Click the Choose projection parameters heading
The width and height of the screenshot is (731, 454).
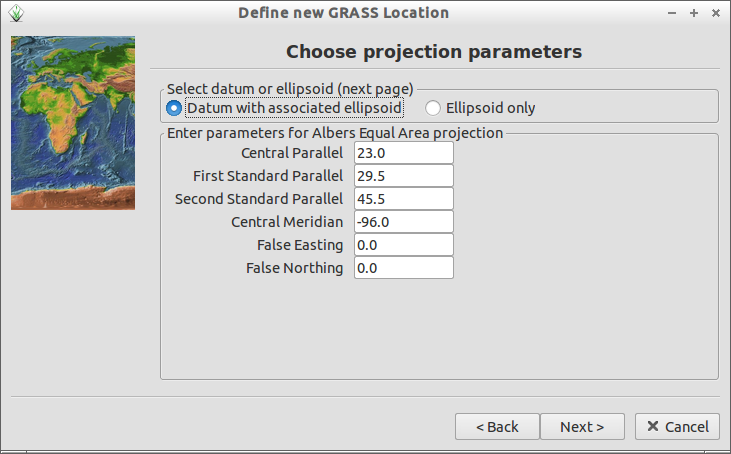click(434, 52)
